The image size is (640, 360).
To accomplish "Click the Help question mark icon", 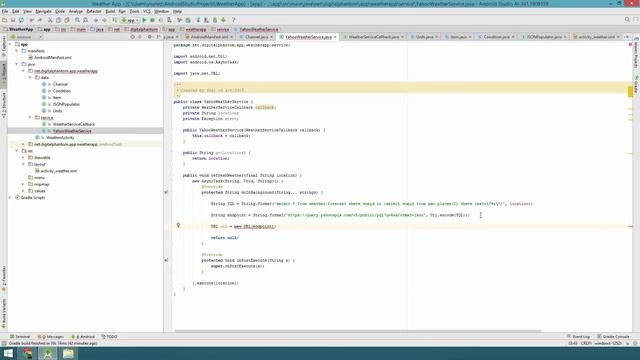I will point(233,20).
